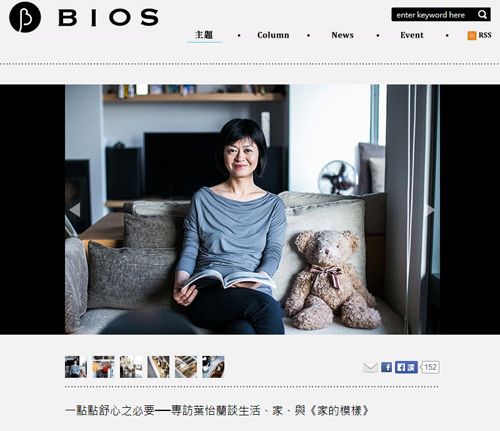Select the fifth gallery thumbnail
This screenshot has width=500, height=431.
(186, 367)
